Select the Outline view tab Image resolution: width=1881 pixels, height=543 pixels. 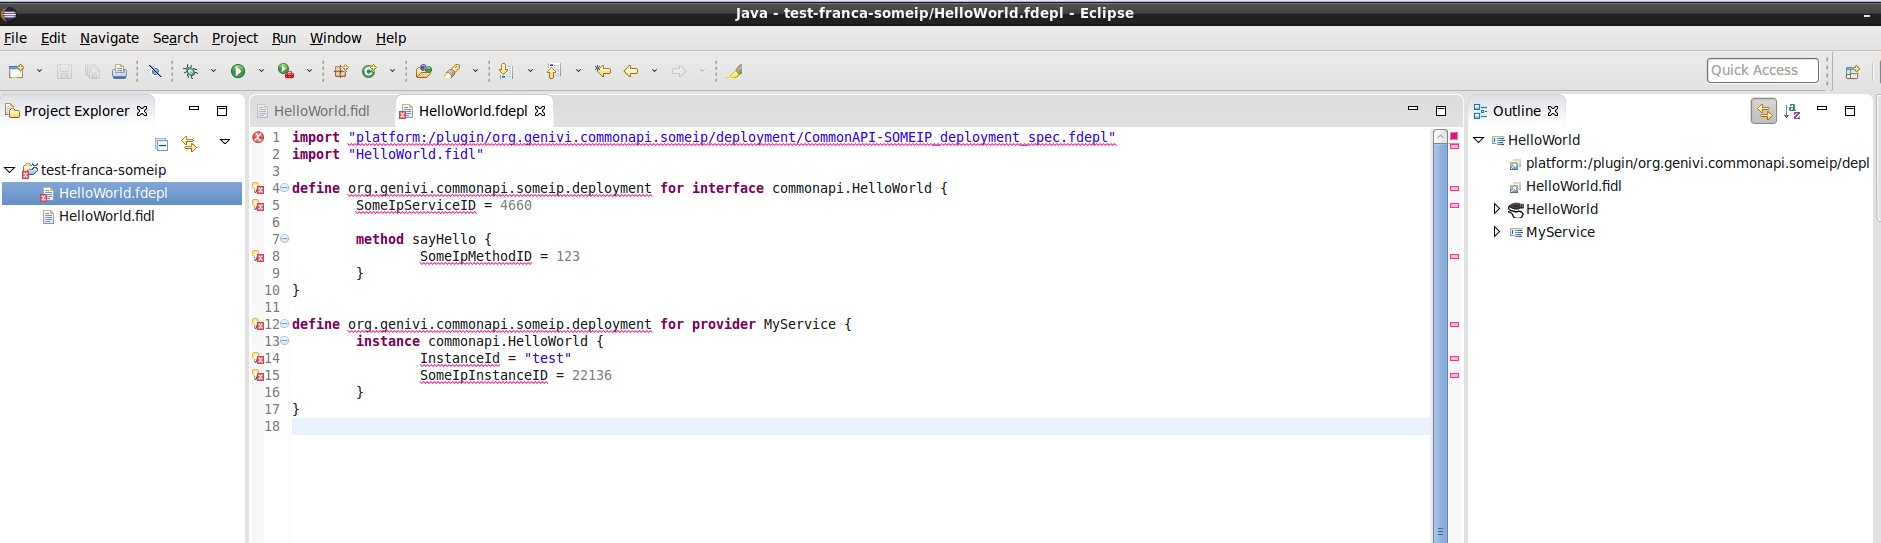click(x=1516, y=111)
